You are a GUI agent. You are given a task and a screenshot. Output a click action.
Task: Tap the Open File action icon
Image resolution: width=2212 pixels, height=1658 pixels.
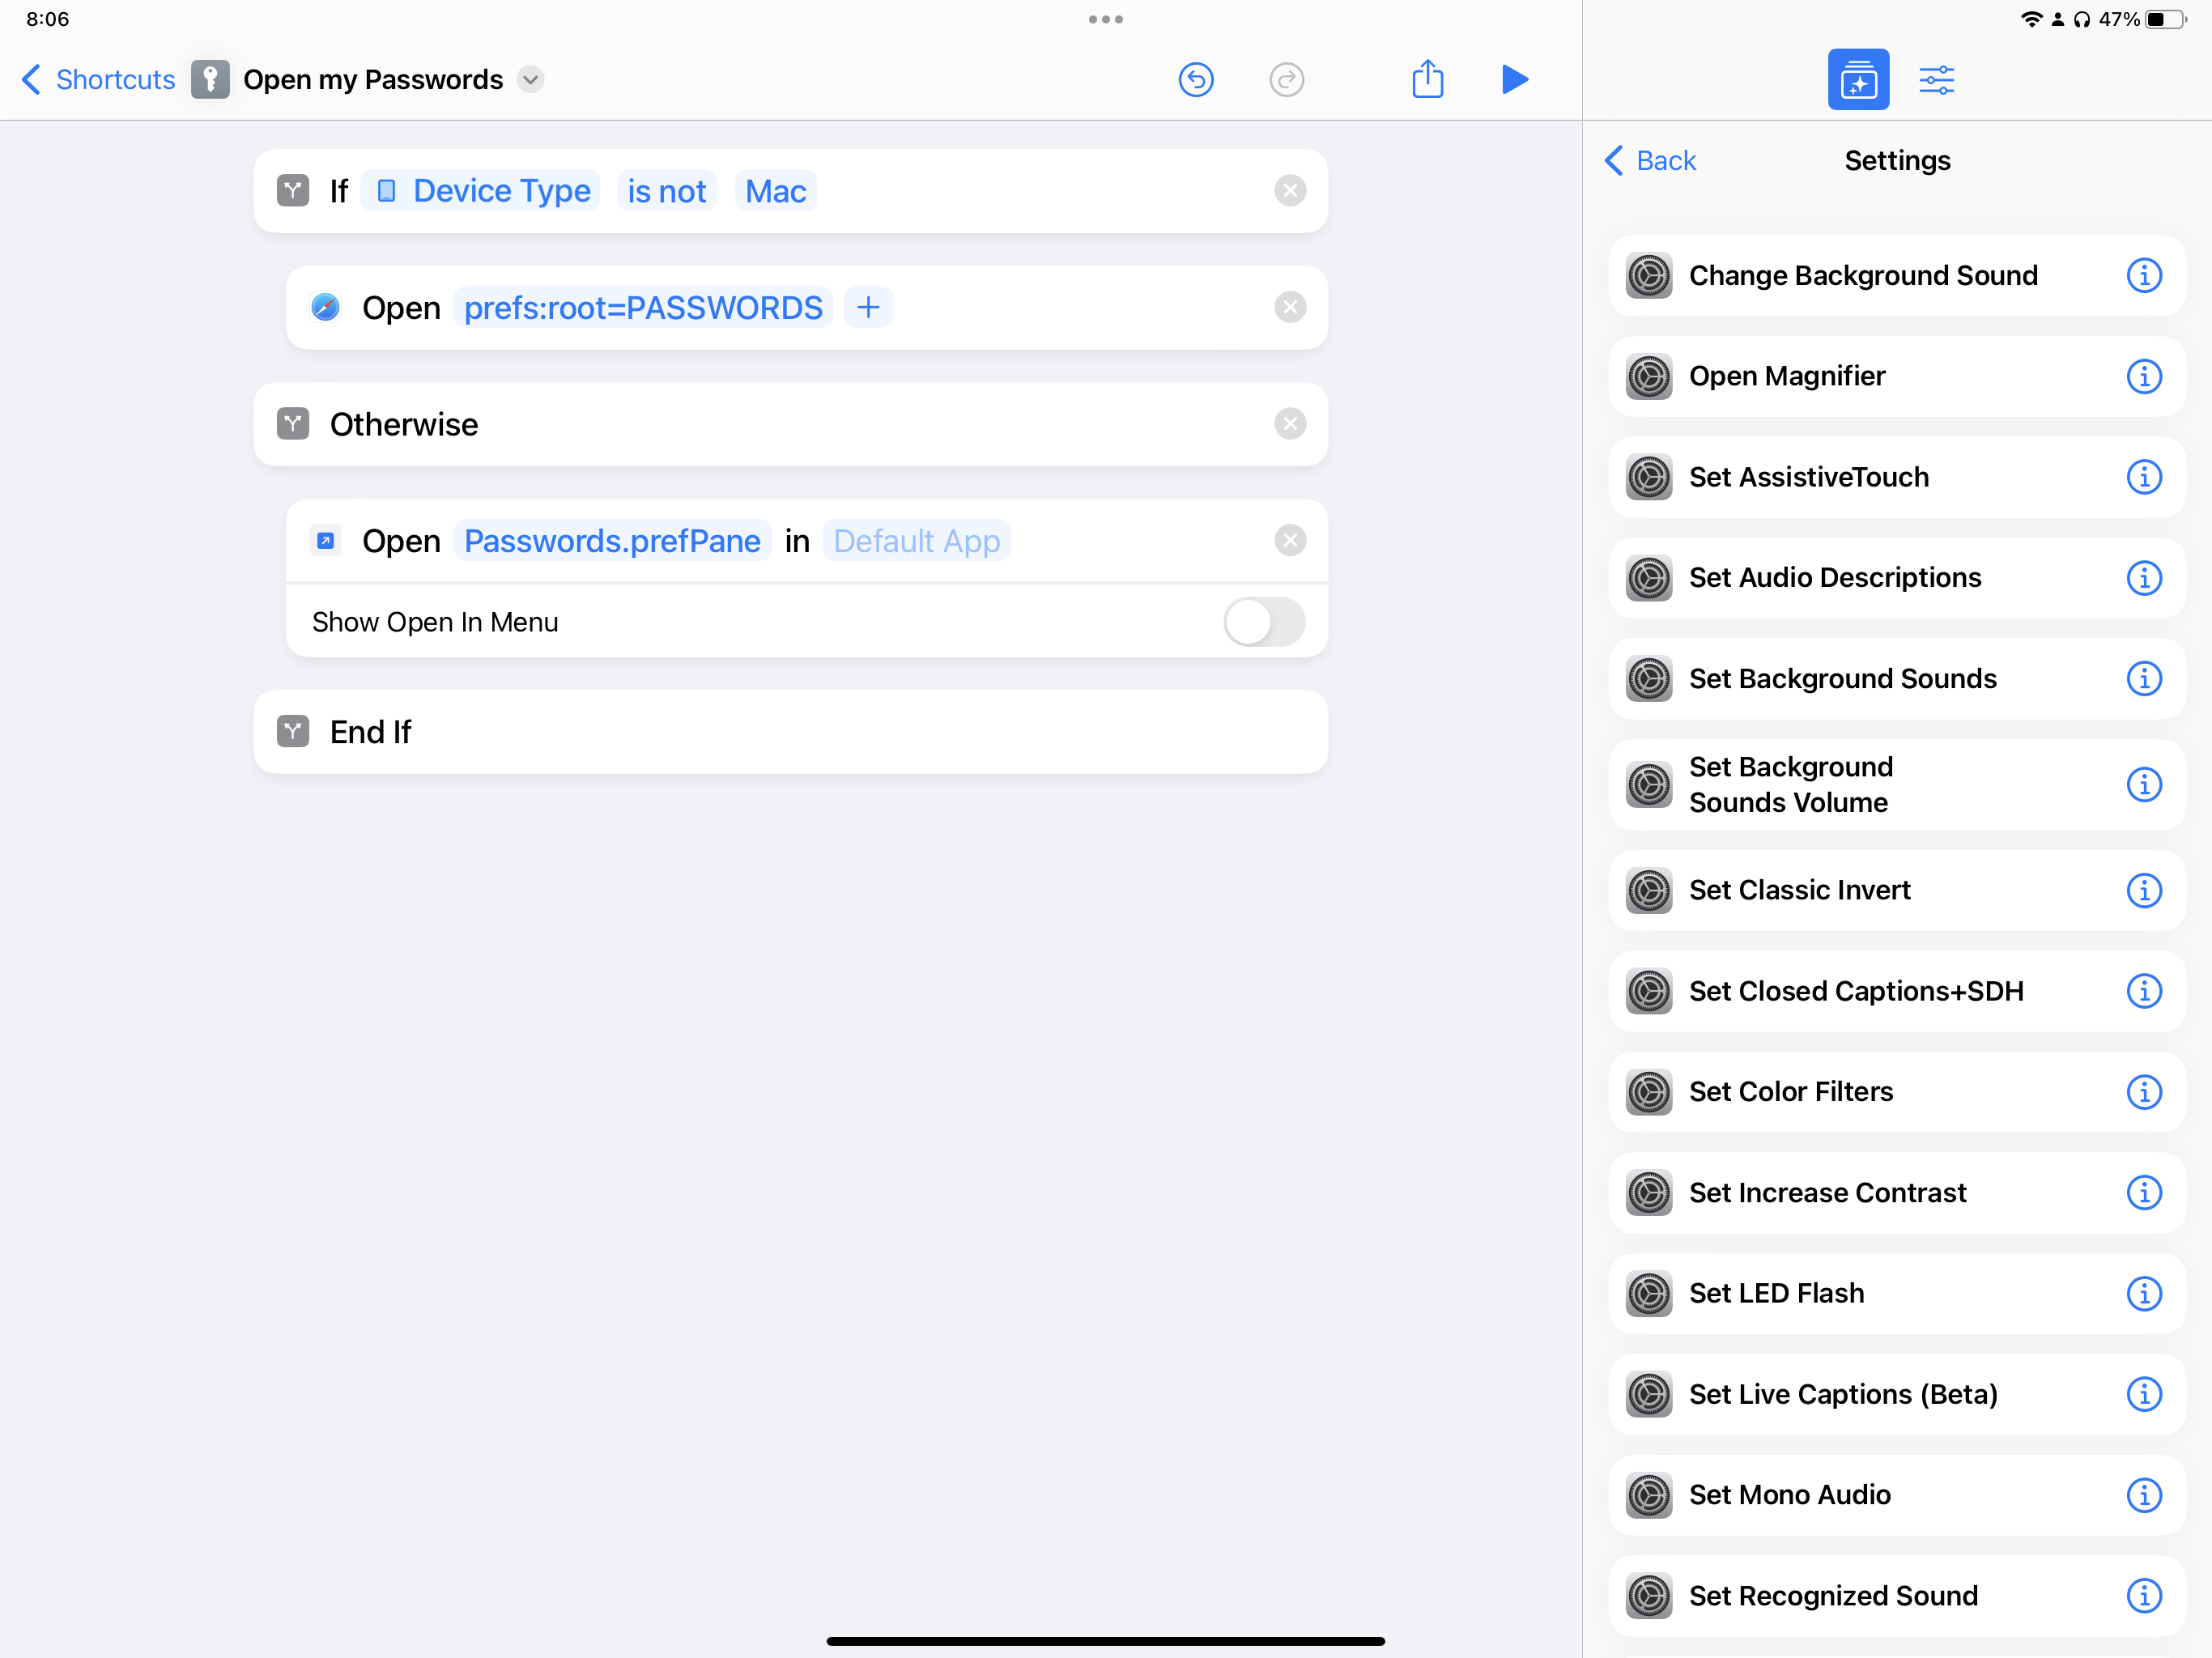pos(325,540)
